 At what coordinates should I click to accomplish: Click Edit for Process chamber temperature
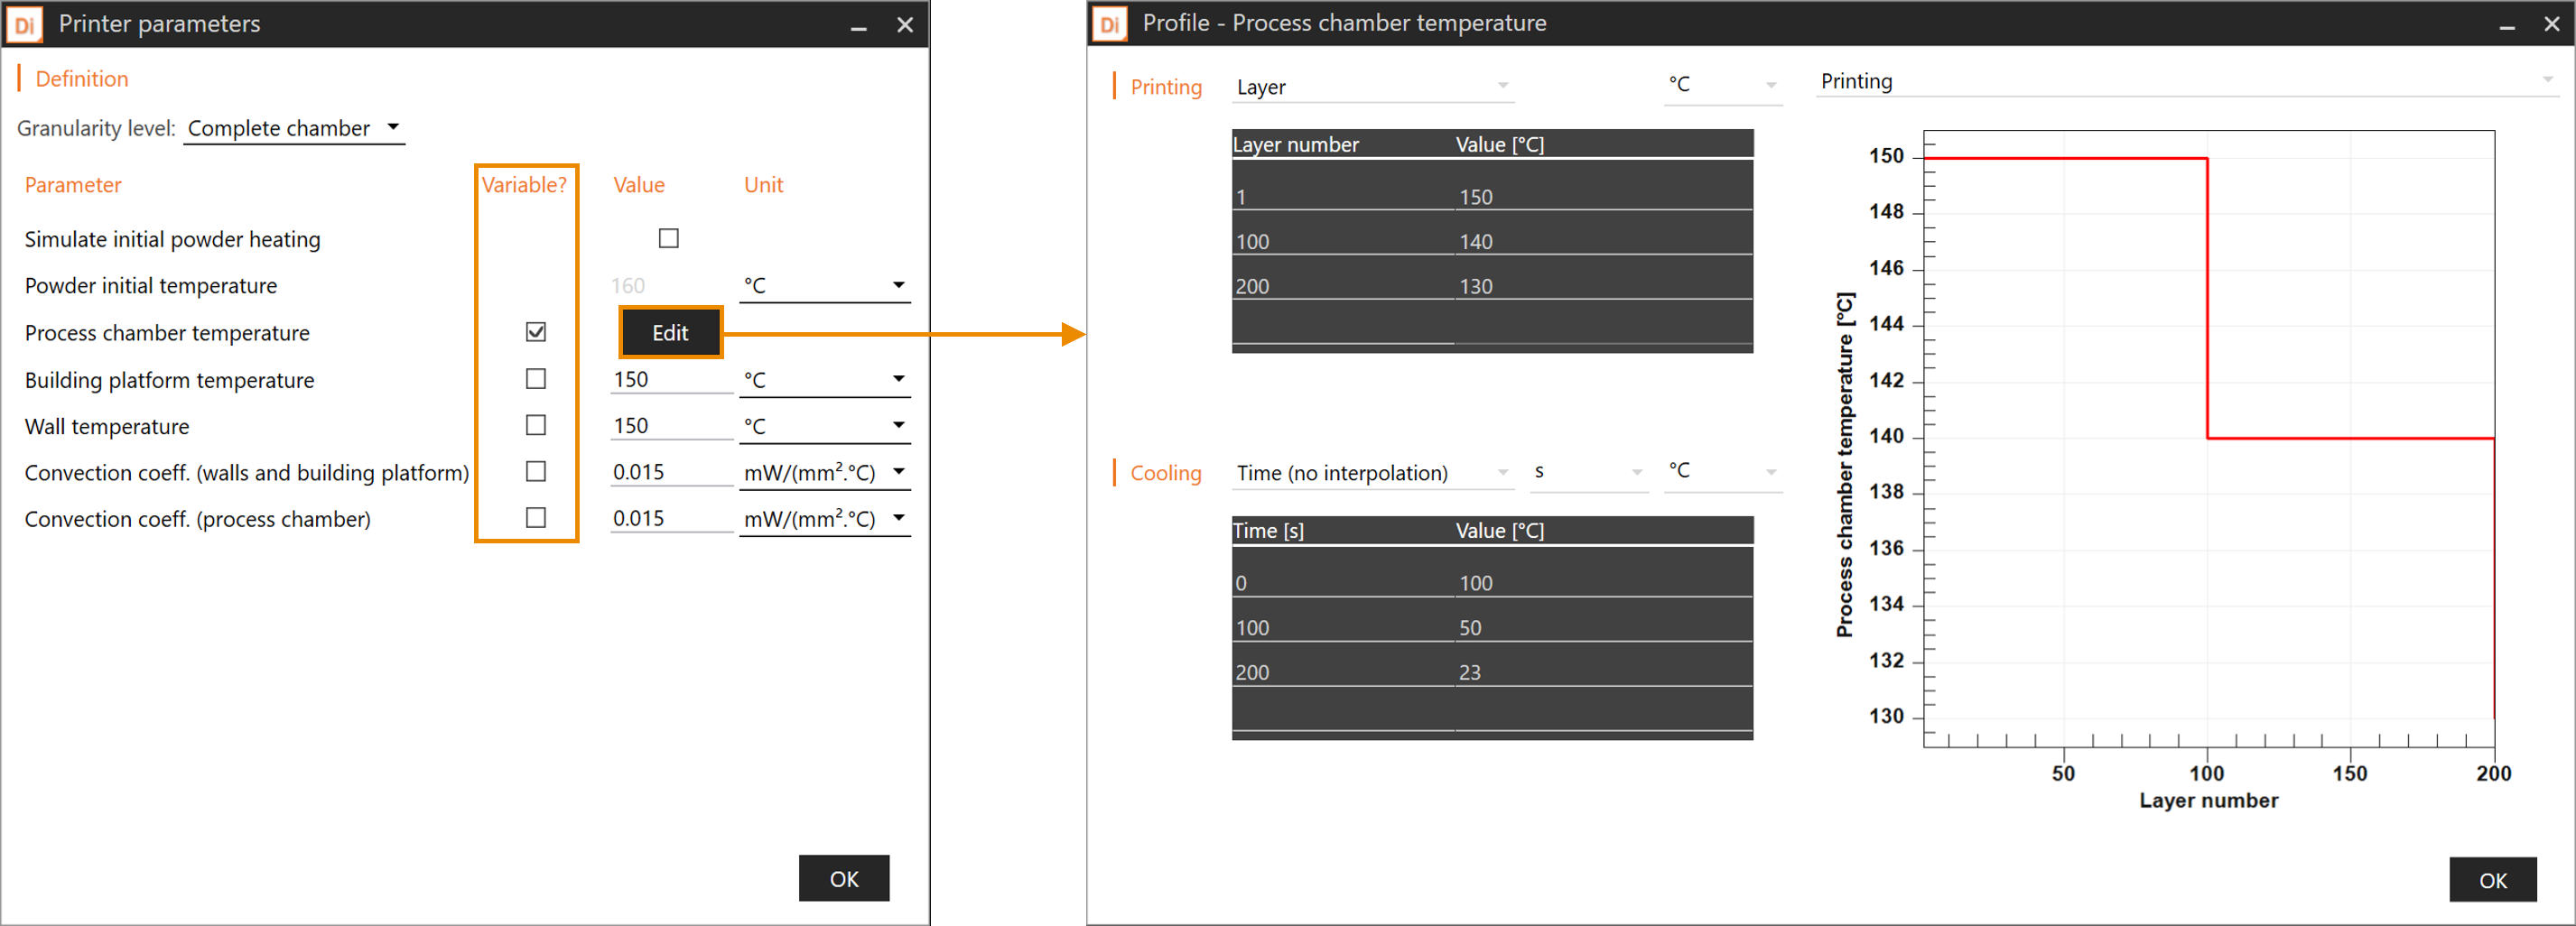pyautogui.click(x=669, y=332)
